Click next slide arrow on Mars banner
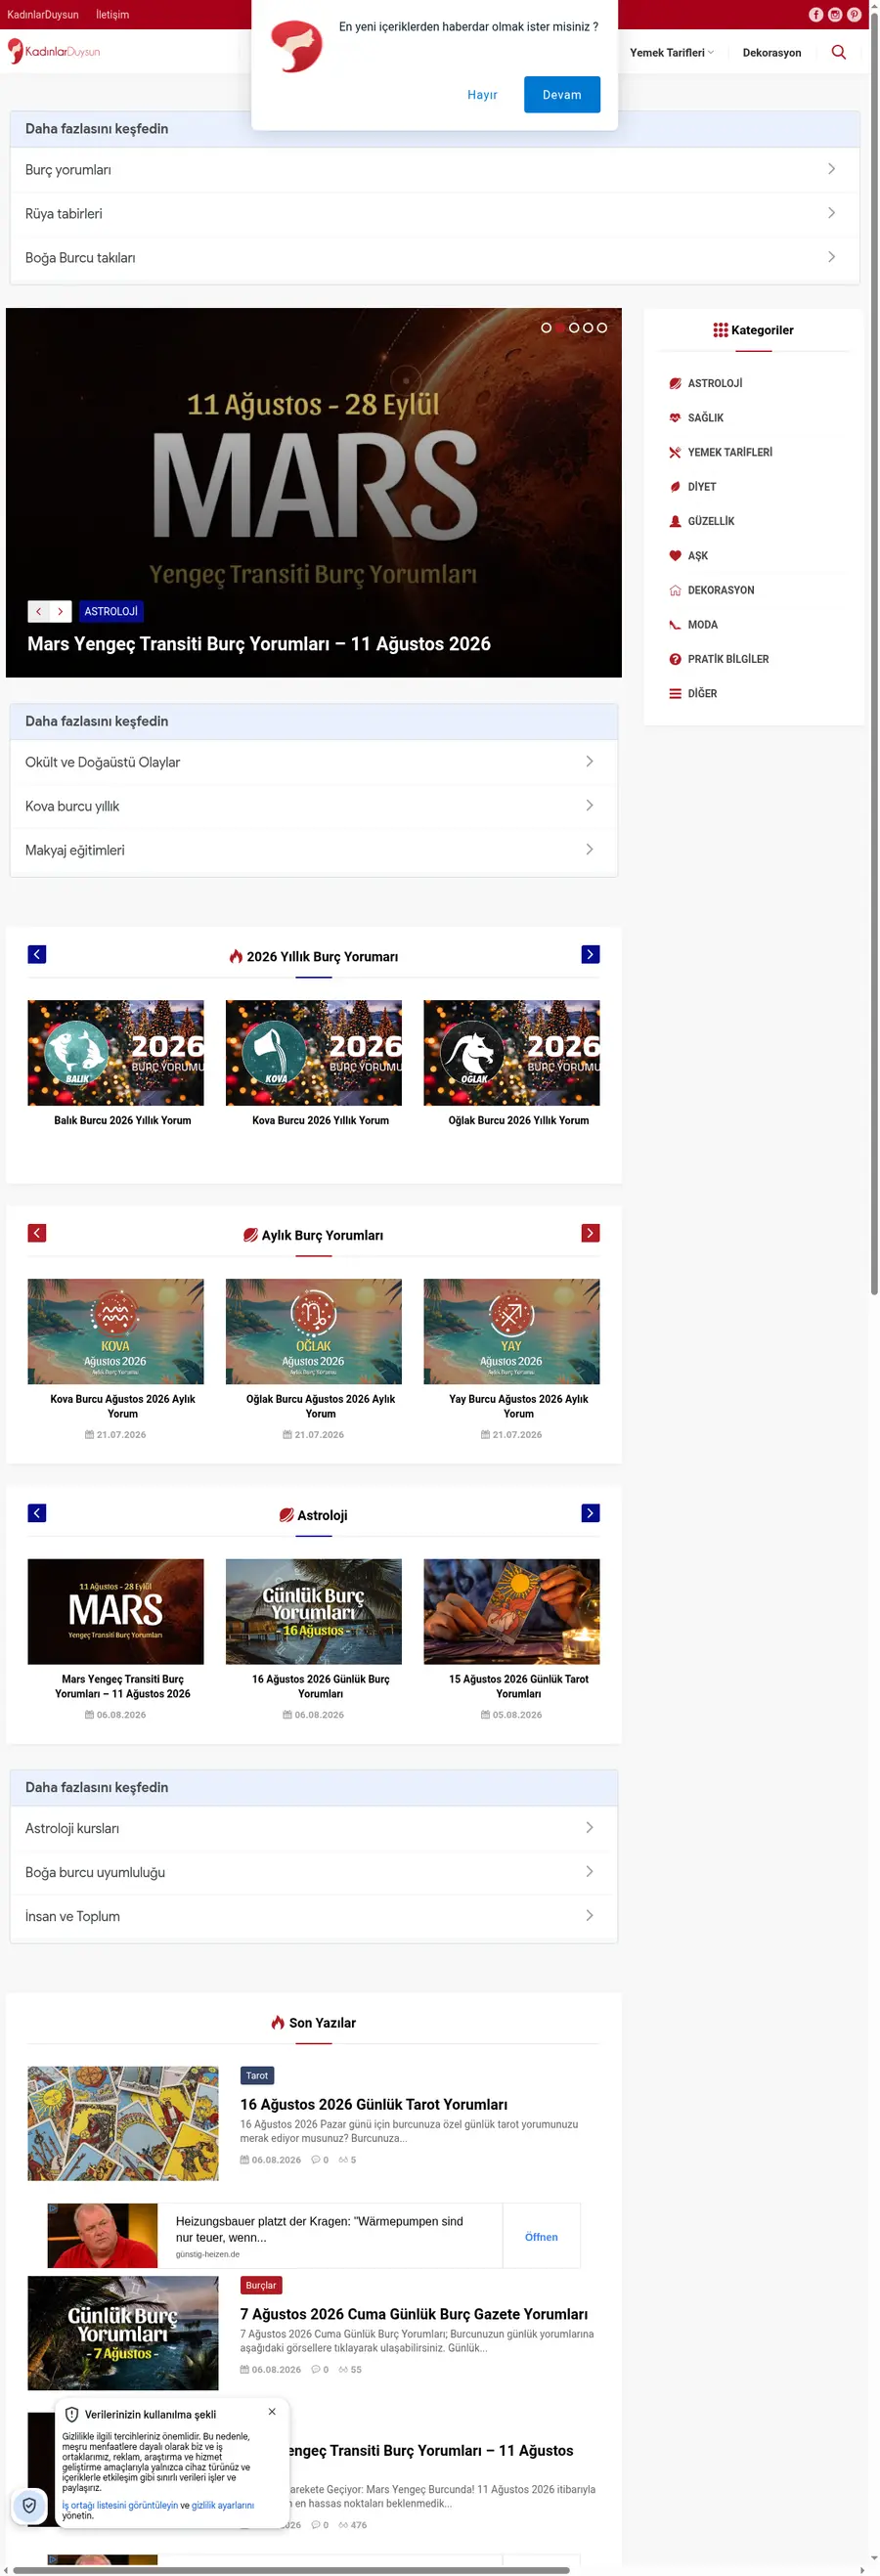 (x=60, y=611)
